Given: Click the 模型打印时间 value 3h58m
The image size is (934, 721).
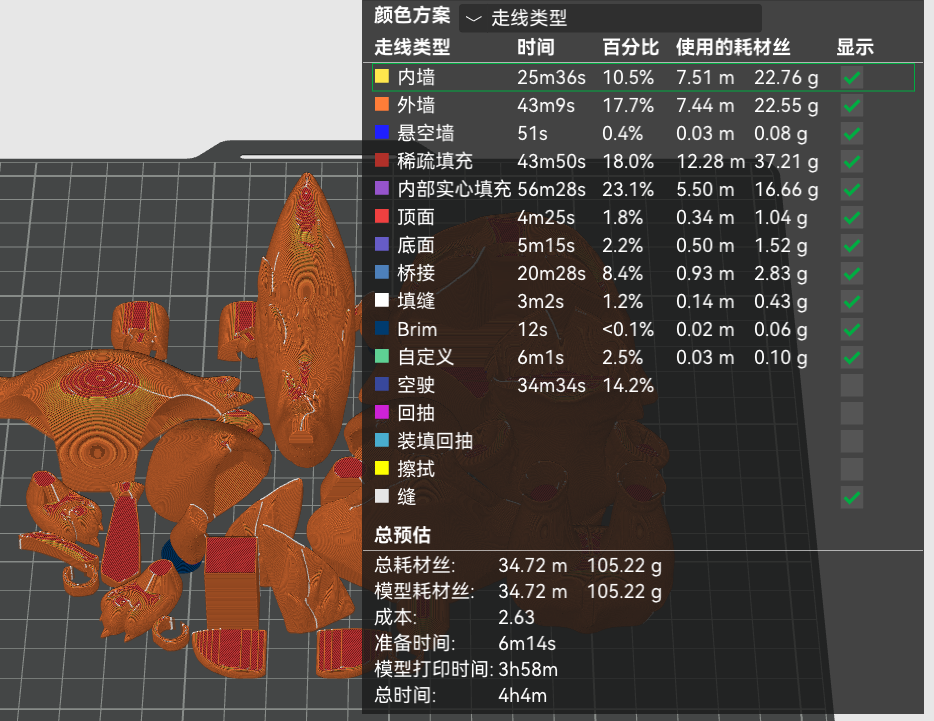Looking at the screenshot, I should [528, 670].
